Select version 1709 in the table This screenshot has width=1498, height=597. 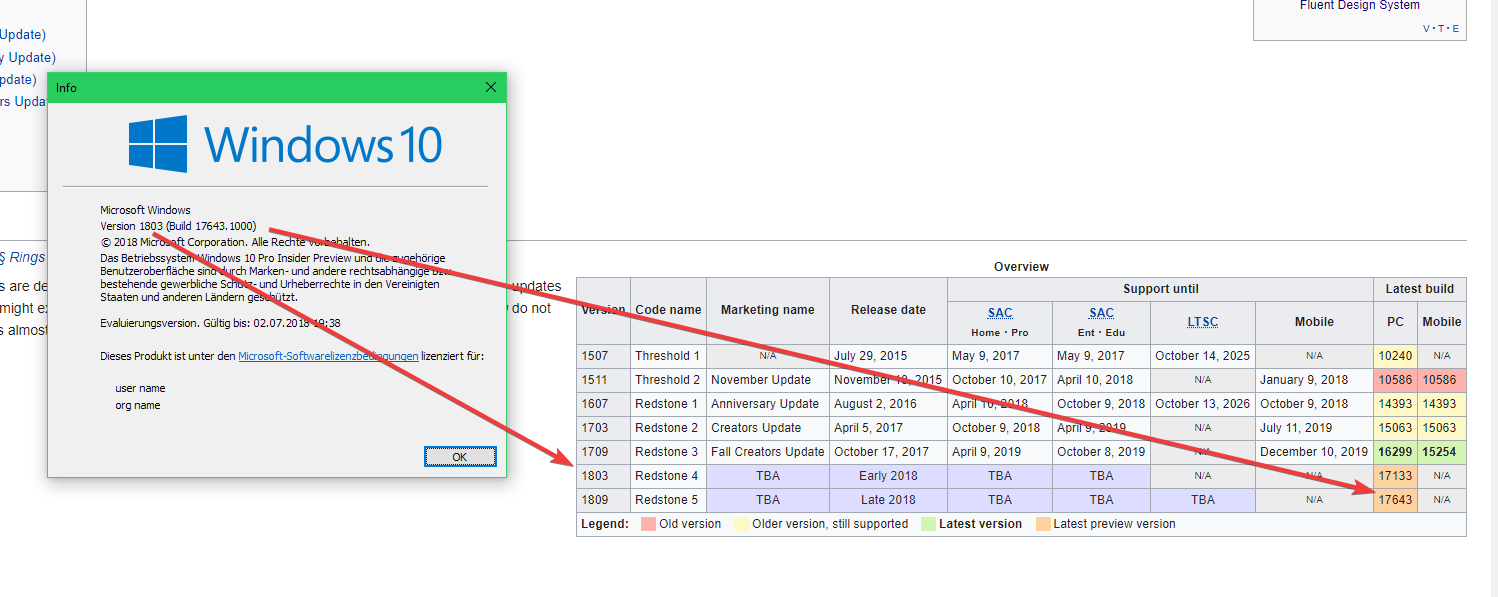click(x=603, y=452)
